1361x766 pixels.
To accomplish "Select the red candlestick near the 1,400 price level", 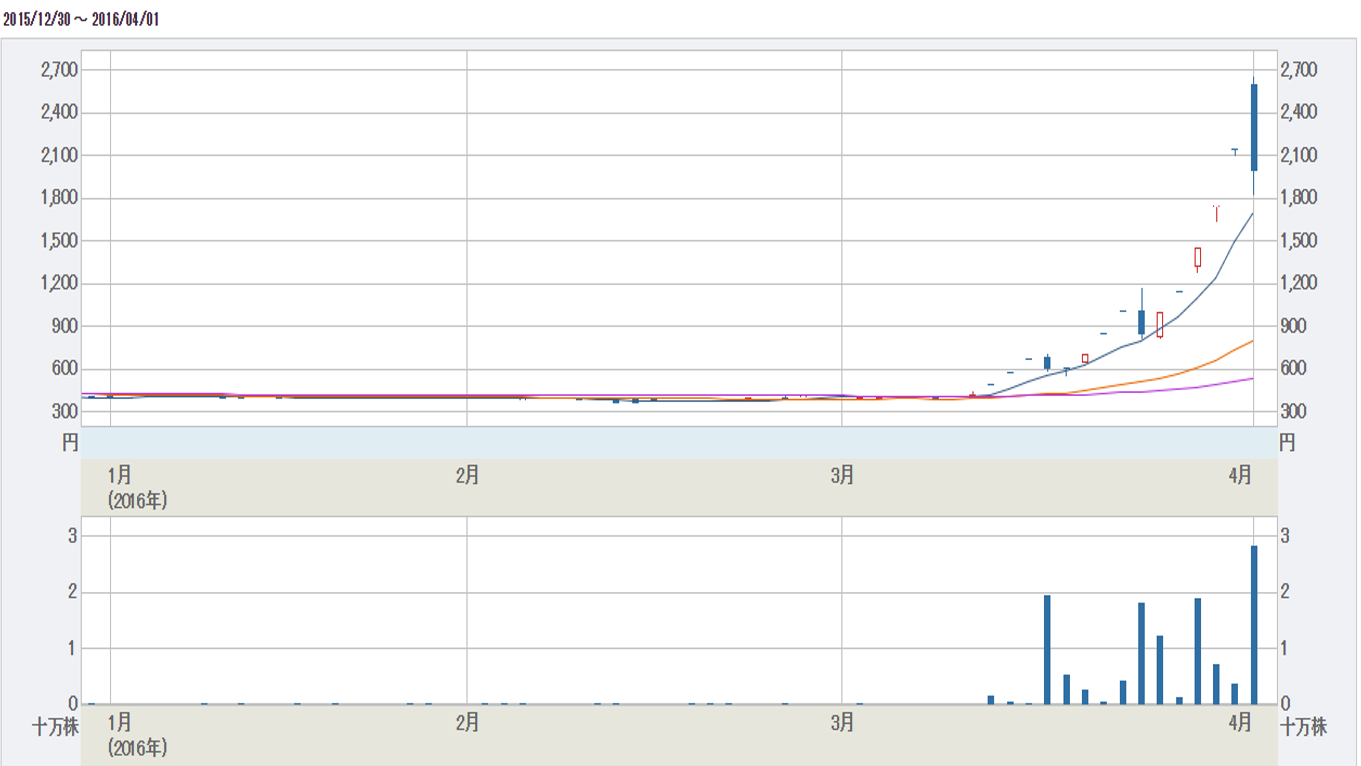I will click(x=1197, y=258).
